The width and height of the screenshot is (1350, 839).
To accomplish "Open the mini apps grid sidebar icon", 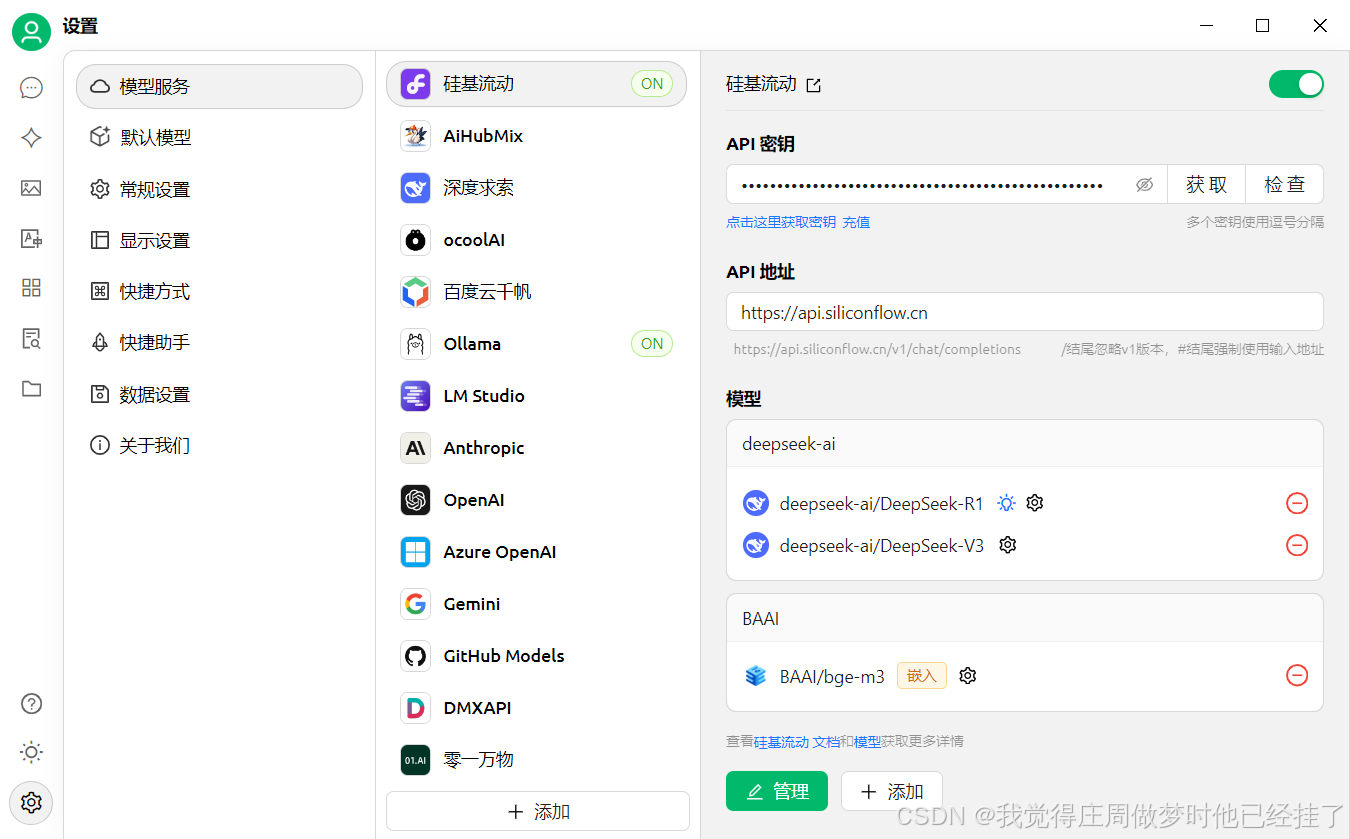I will point(32,288).
